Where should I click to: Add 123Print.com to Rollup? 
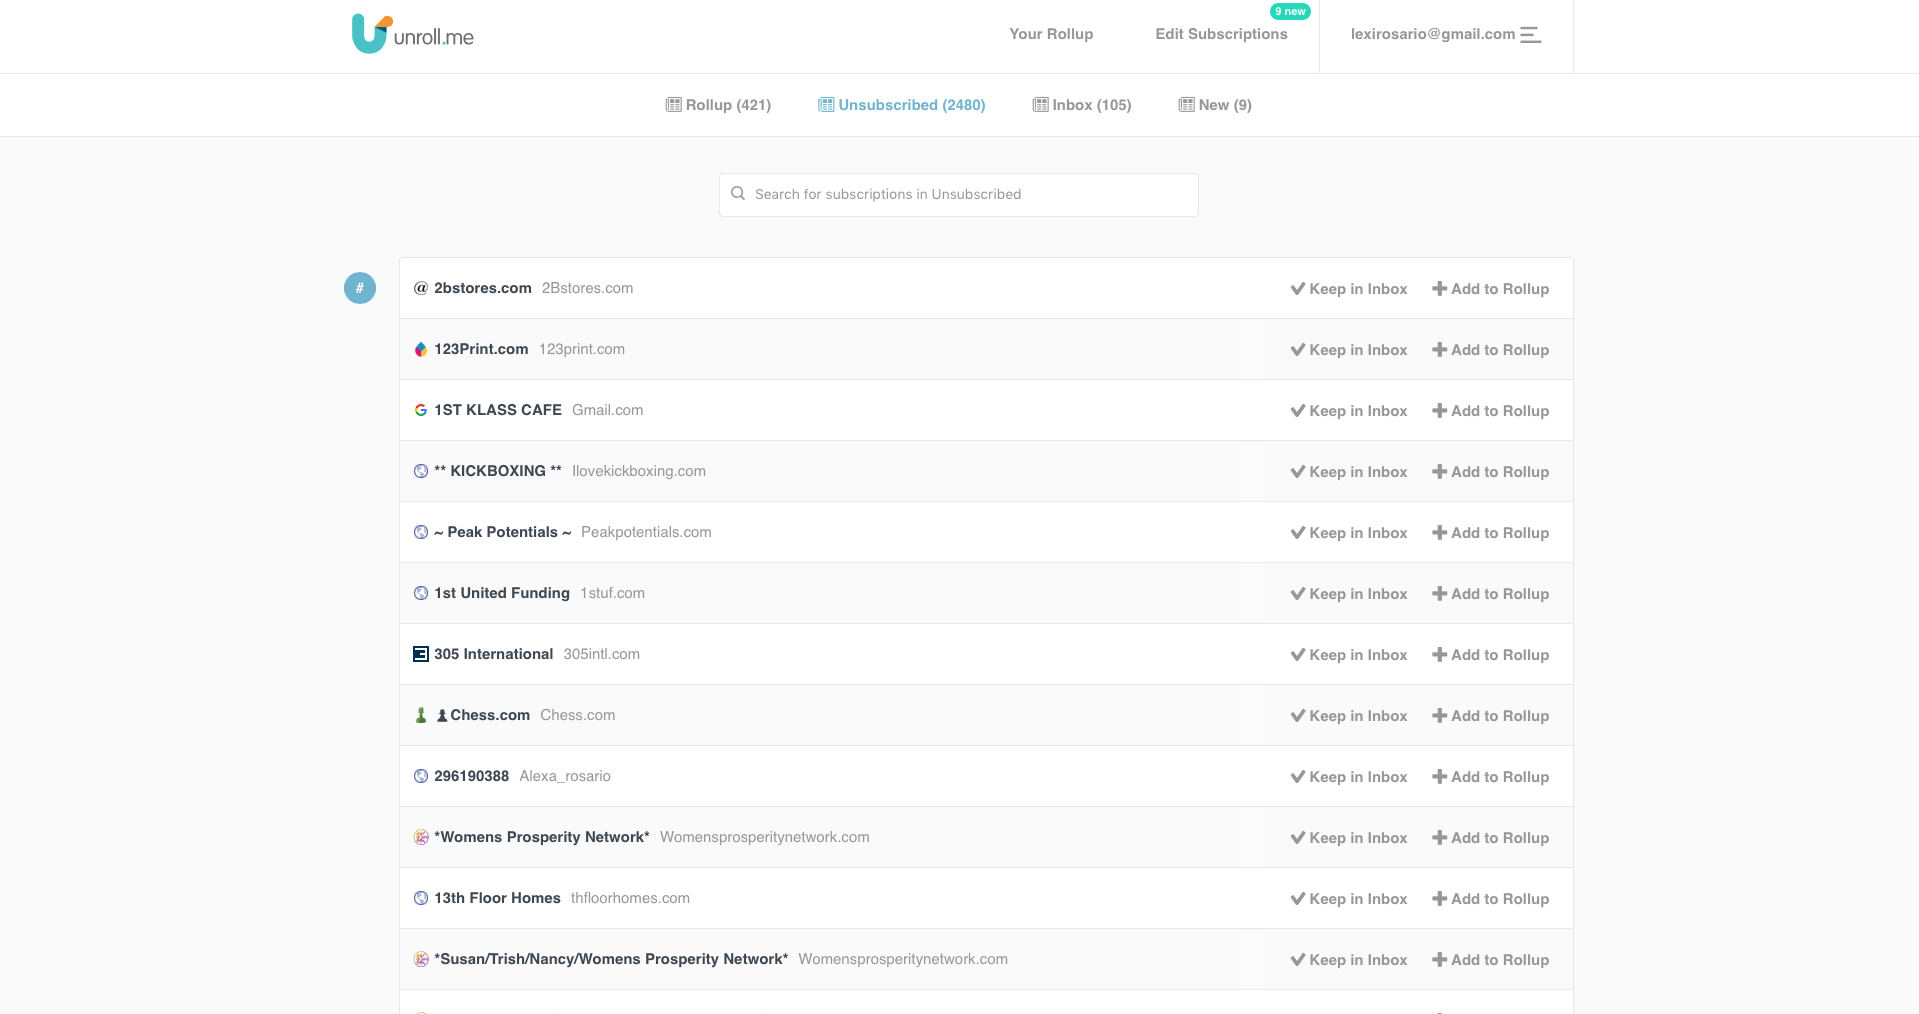point(1491,350)
